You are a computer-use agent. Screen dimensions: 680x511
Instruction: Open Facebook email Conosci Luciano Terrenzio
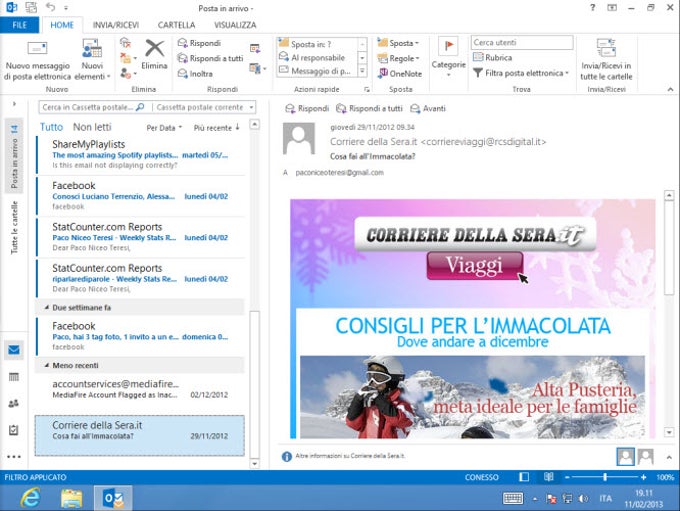pyautogui.click(x=141, y=196)
